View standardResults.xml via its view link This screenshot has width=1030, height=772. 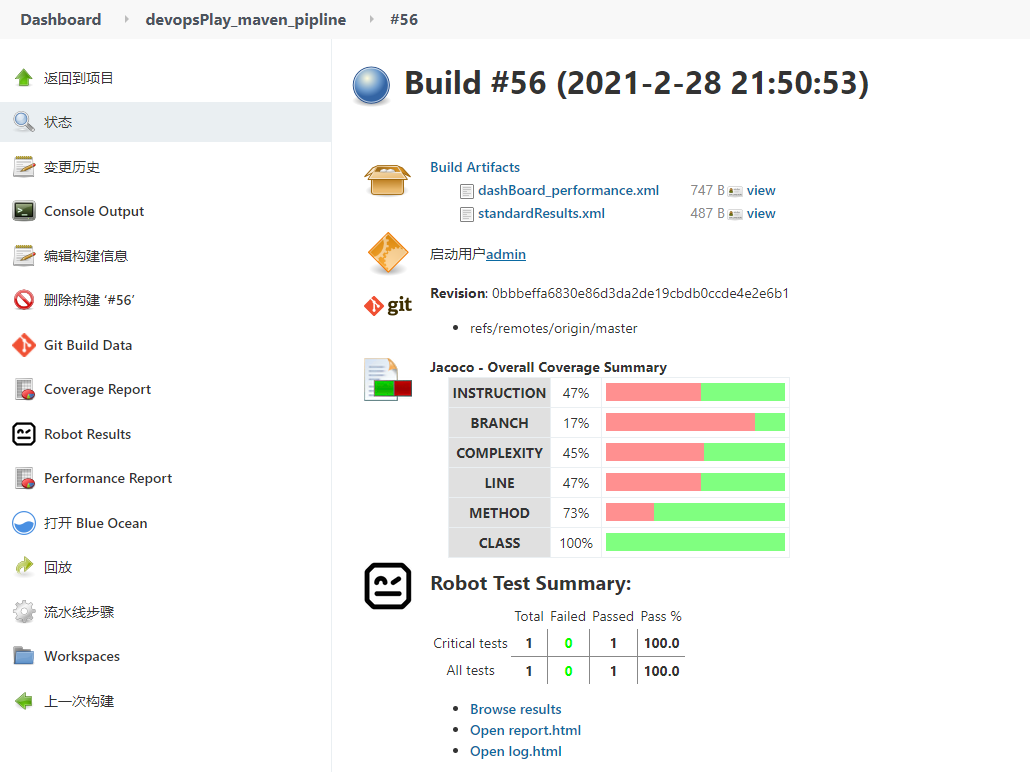pyautogui.click(x=761, y=214)
